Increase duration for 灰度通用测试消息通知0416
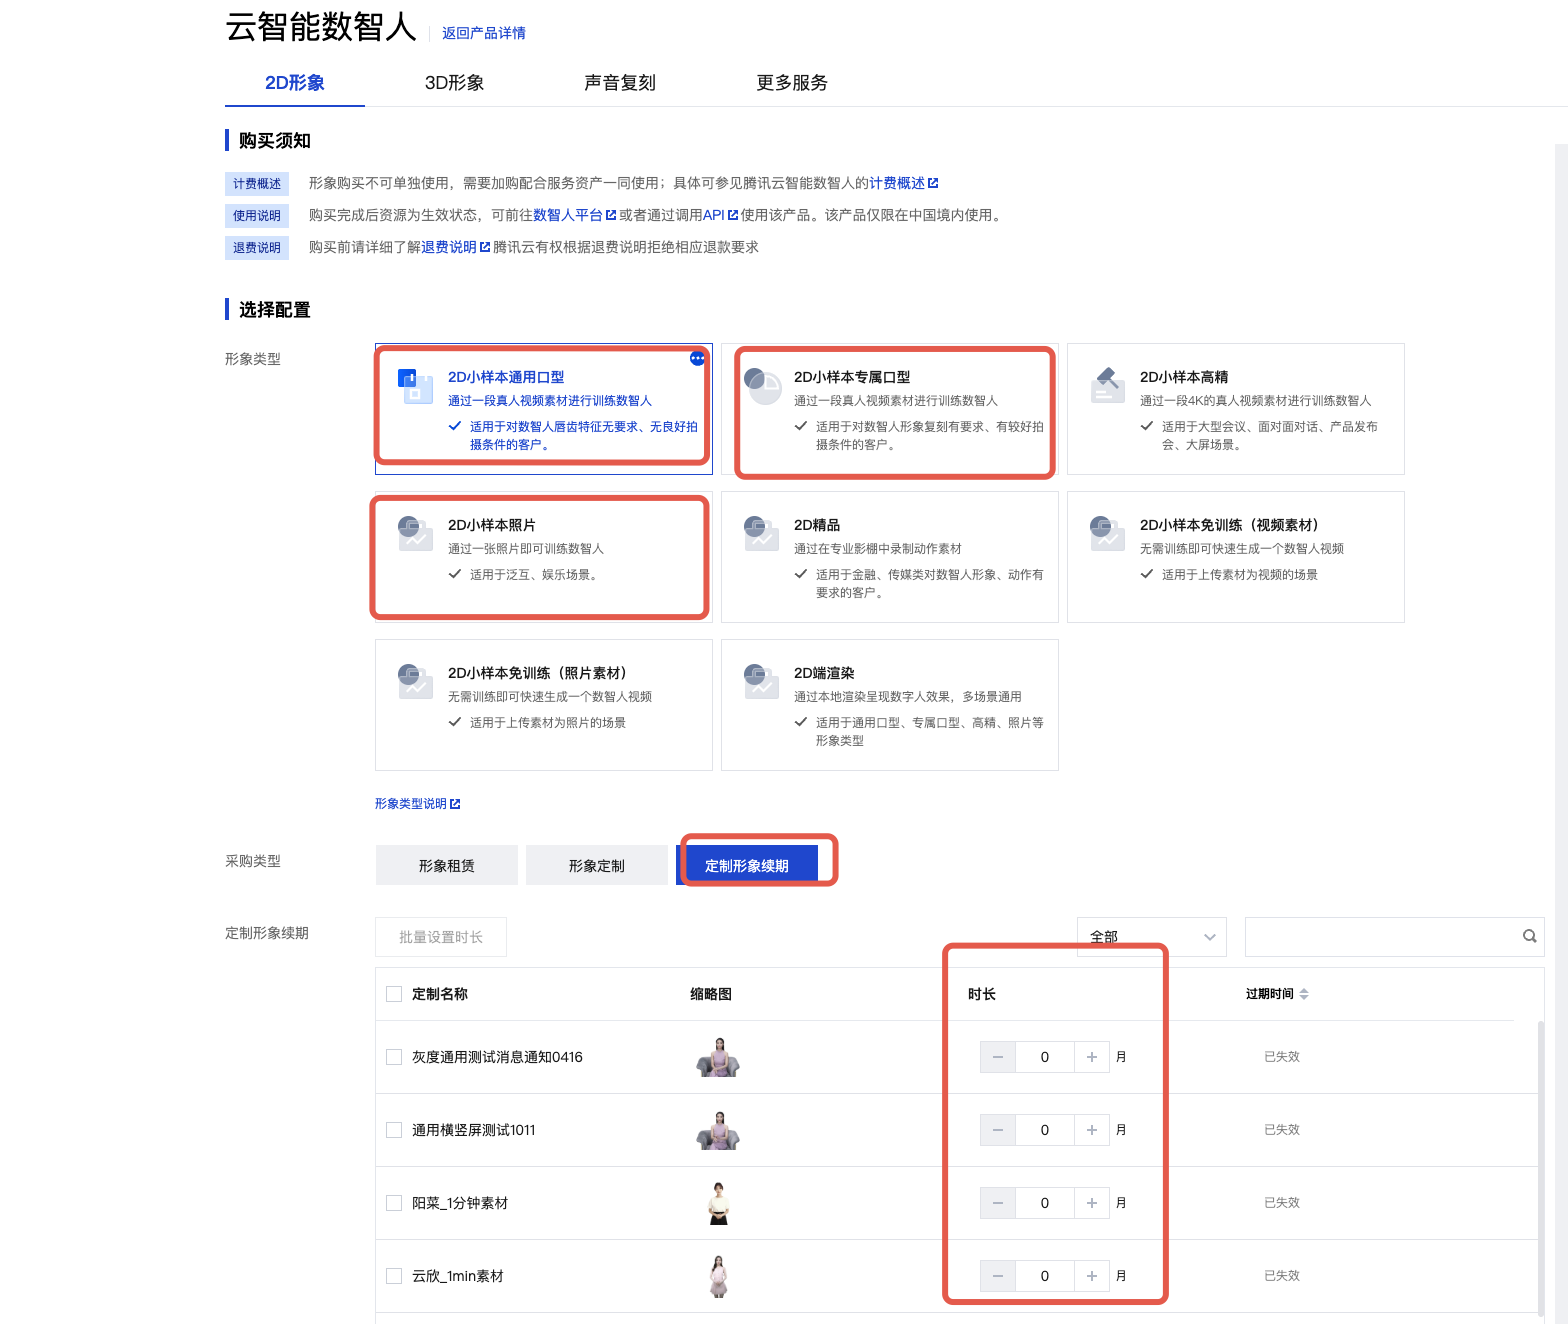1568x1324 pixels. (x=1092, y=1057)
